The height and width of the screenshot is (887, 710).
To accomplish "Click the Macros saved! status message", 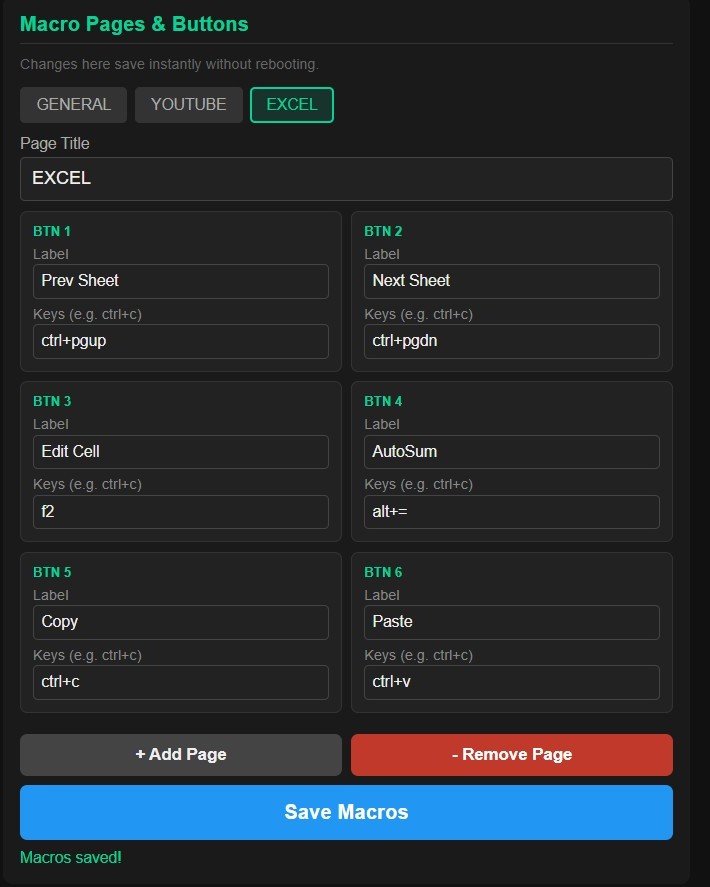I will point(71,858).
